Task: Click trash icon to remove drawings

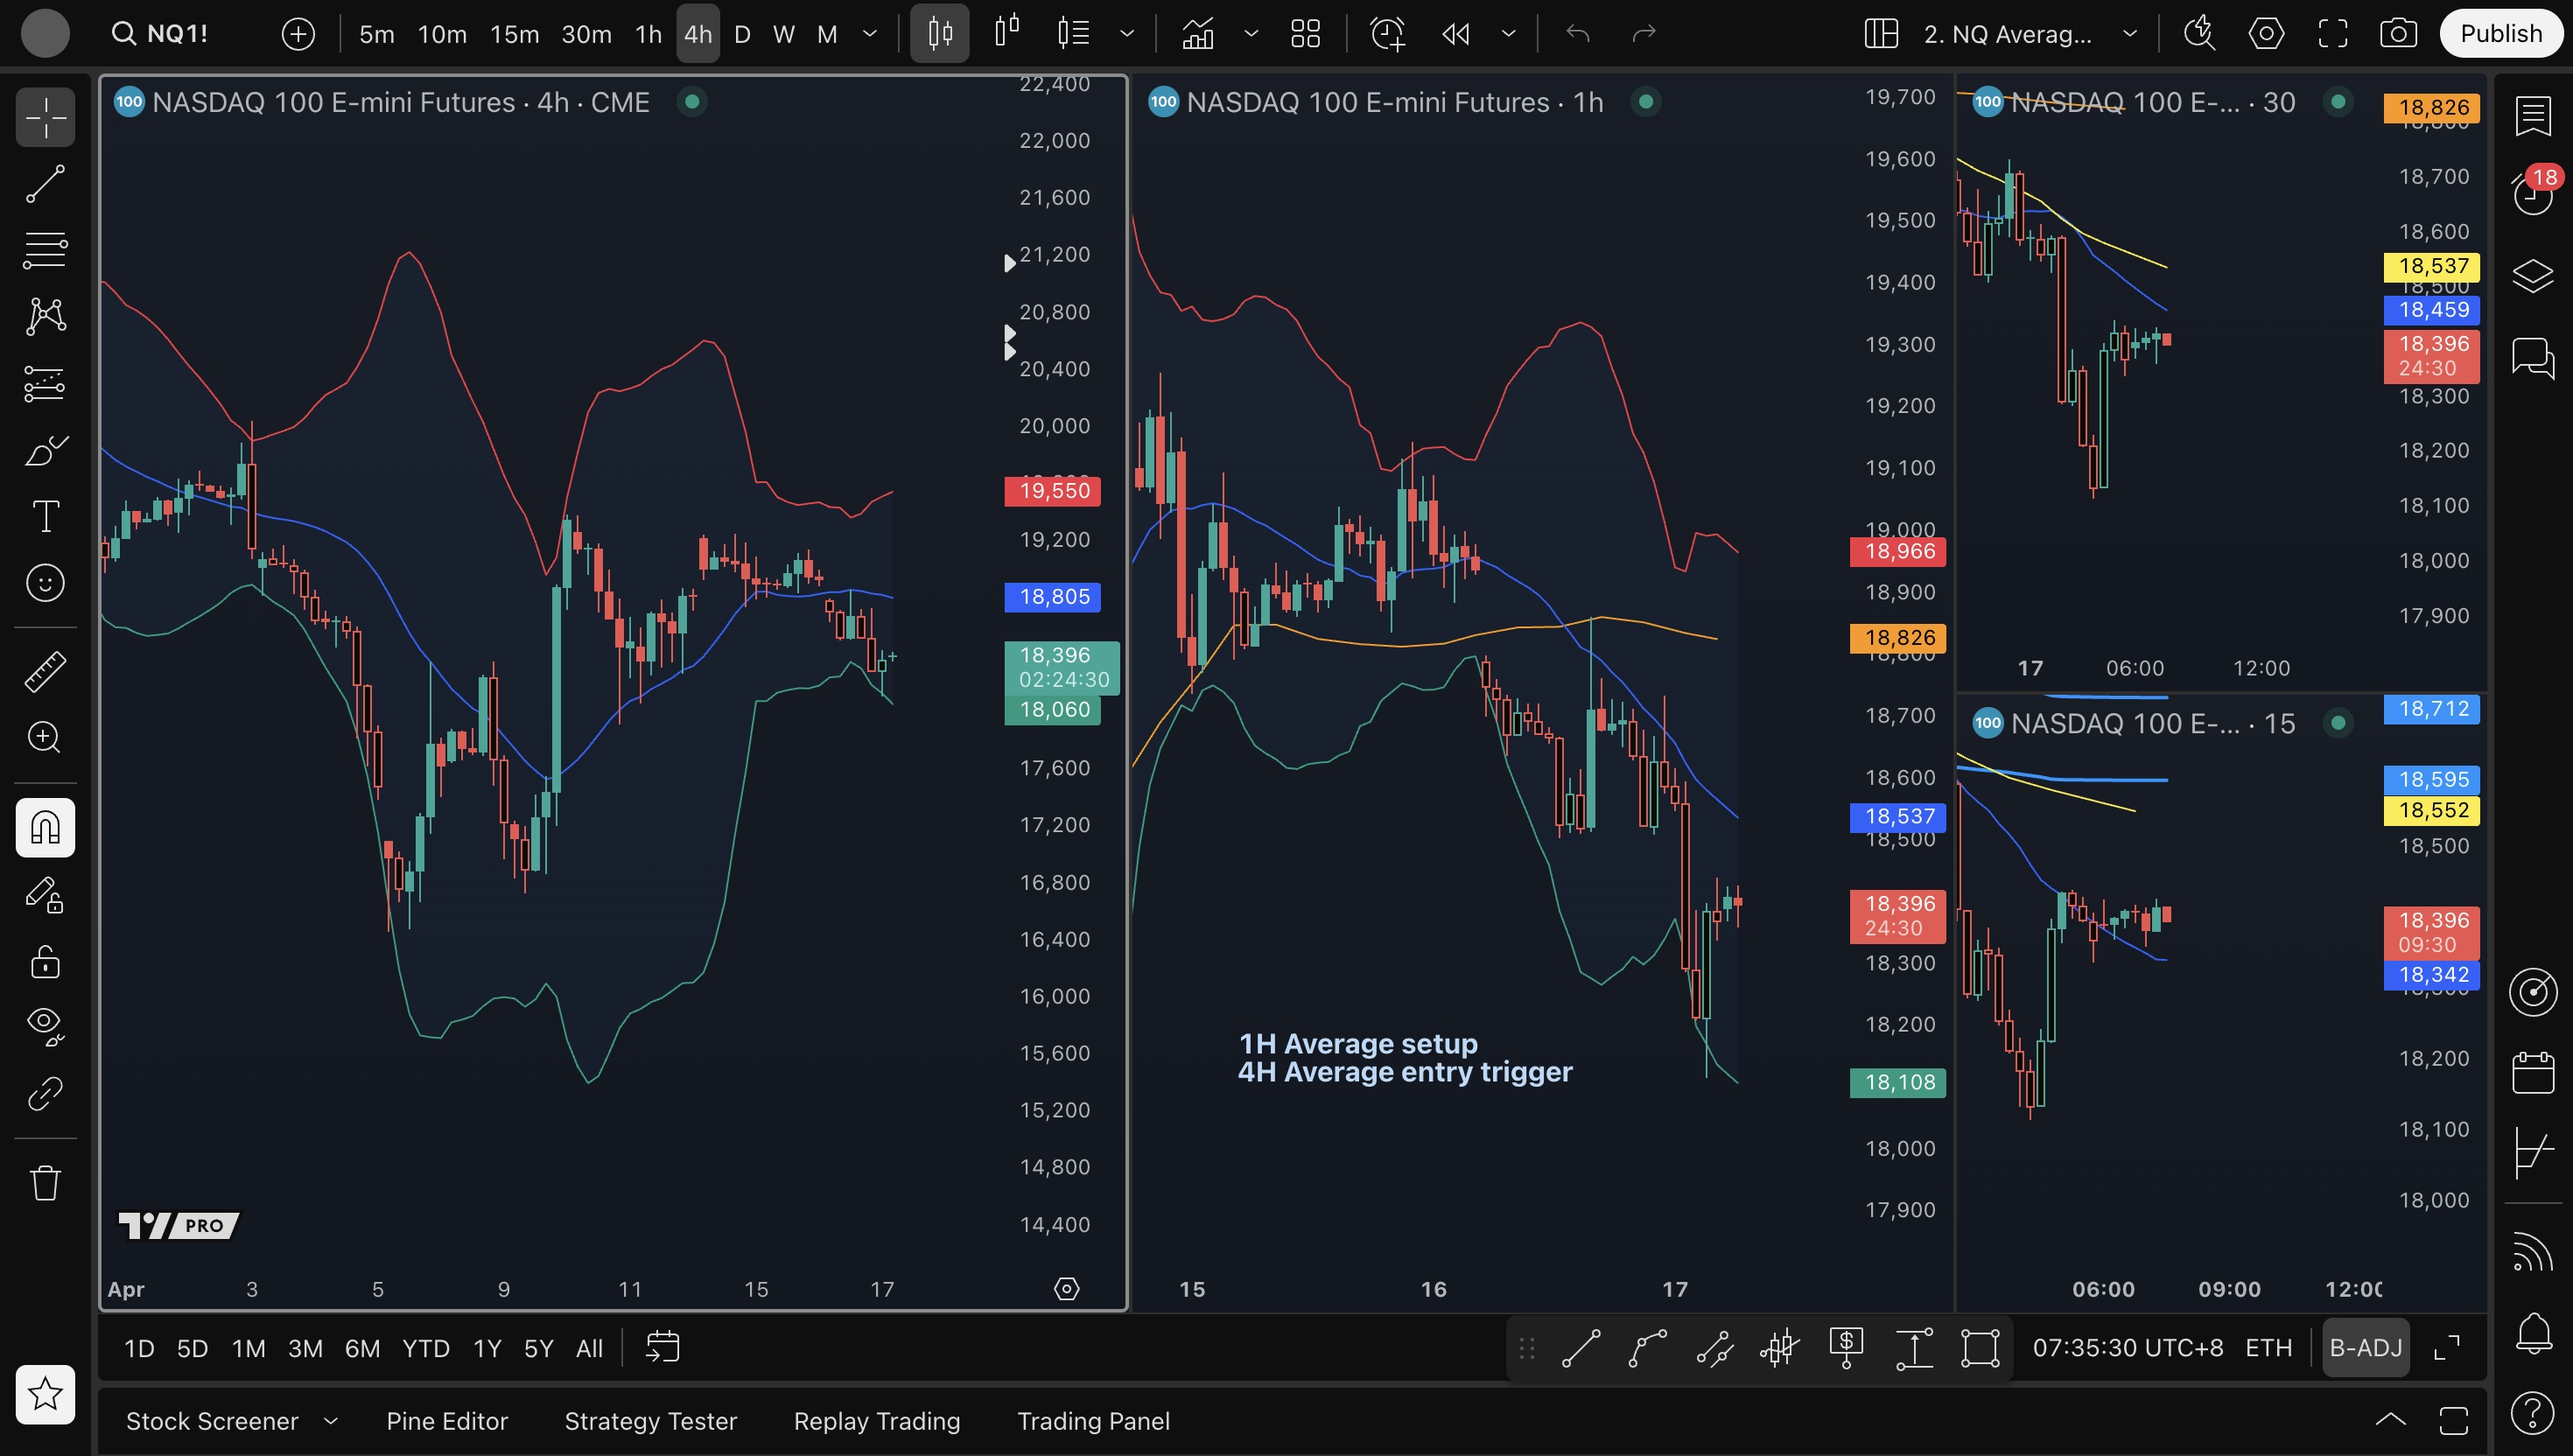Action: click(45, 1183)
